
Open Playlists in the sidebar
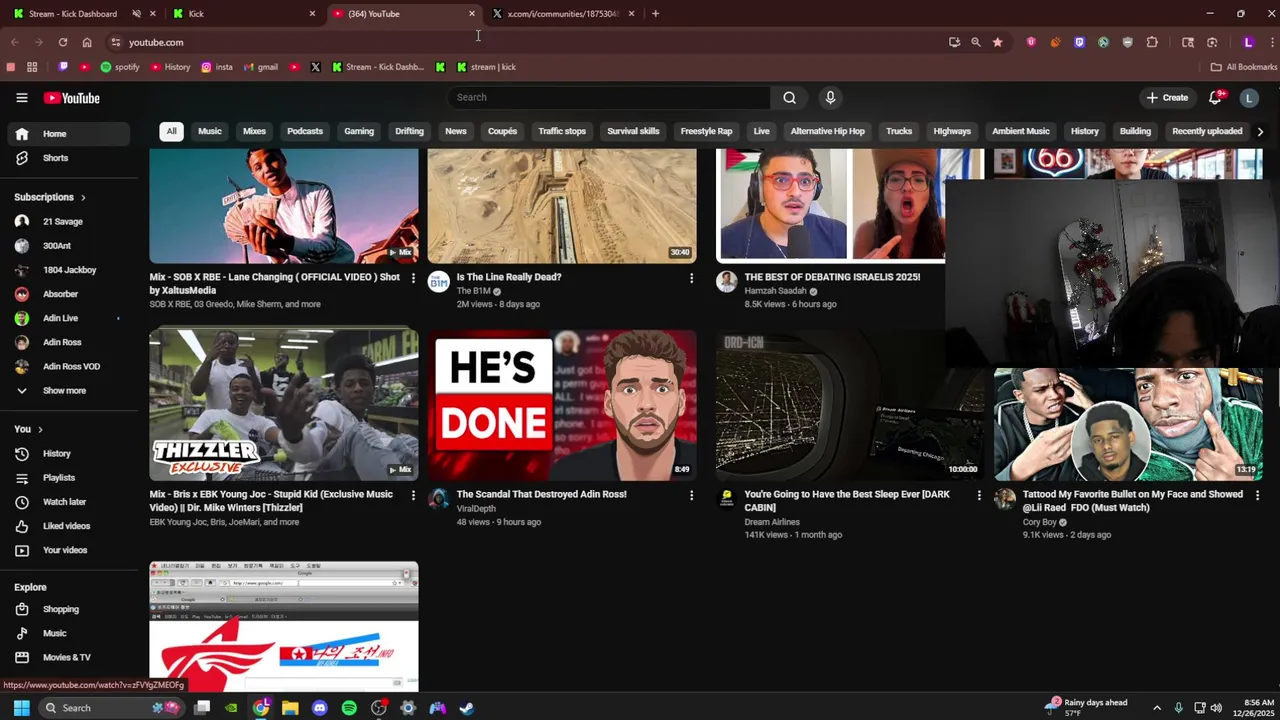pyautogui.click(x=69, y=478)
